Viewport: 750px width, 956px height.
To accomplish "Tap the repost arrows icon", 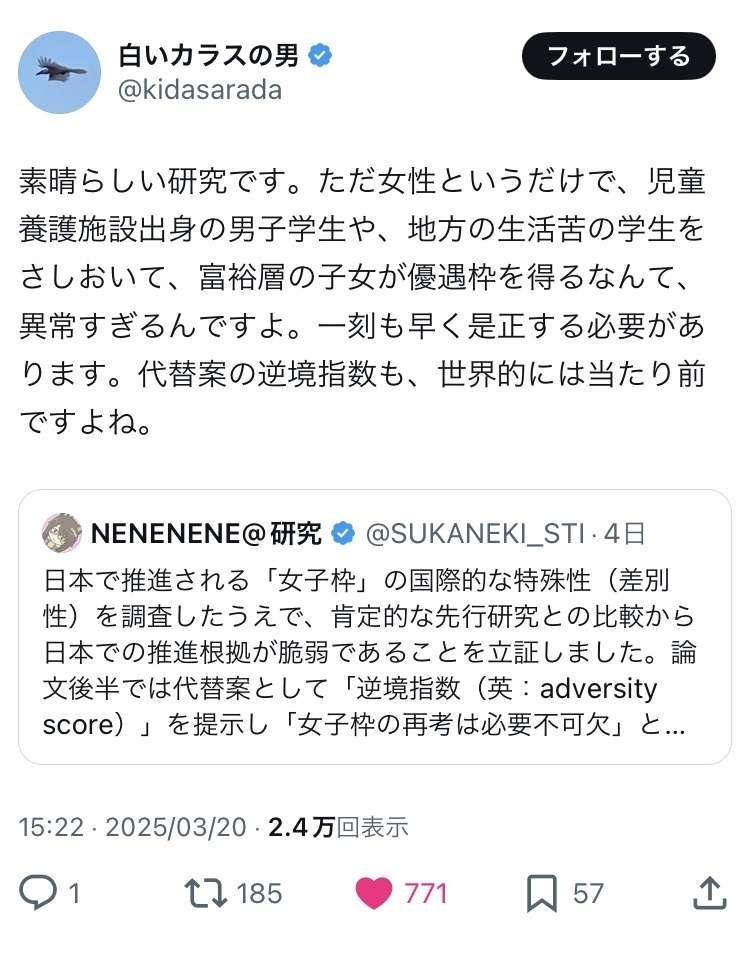I will pos(207,892).
